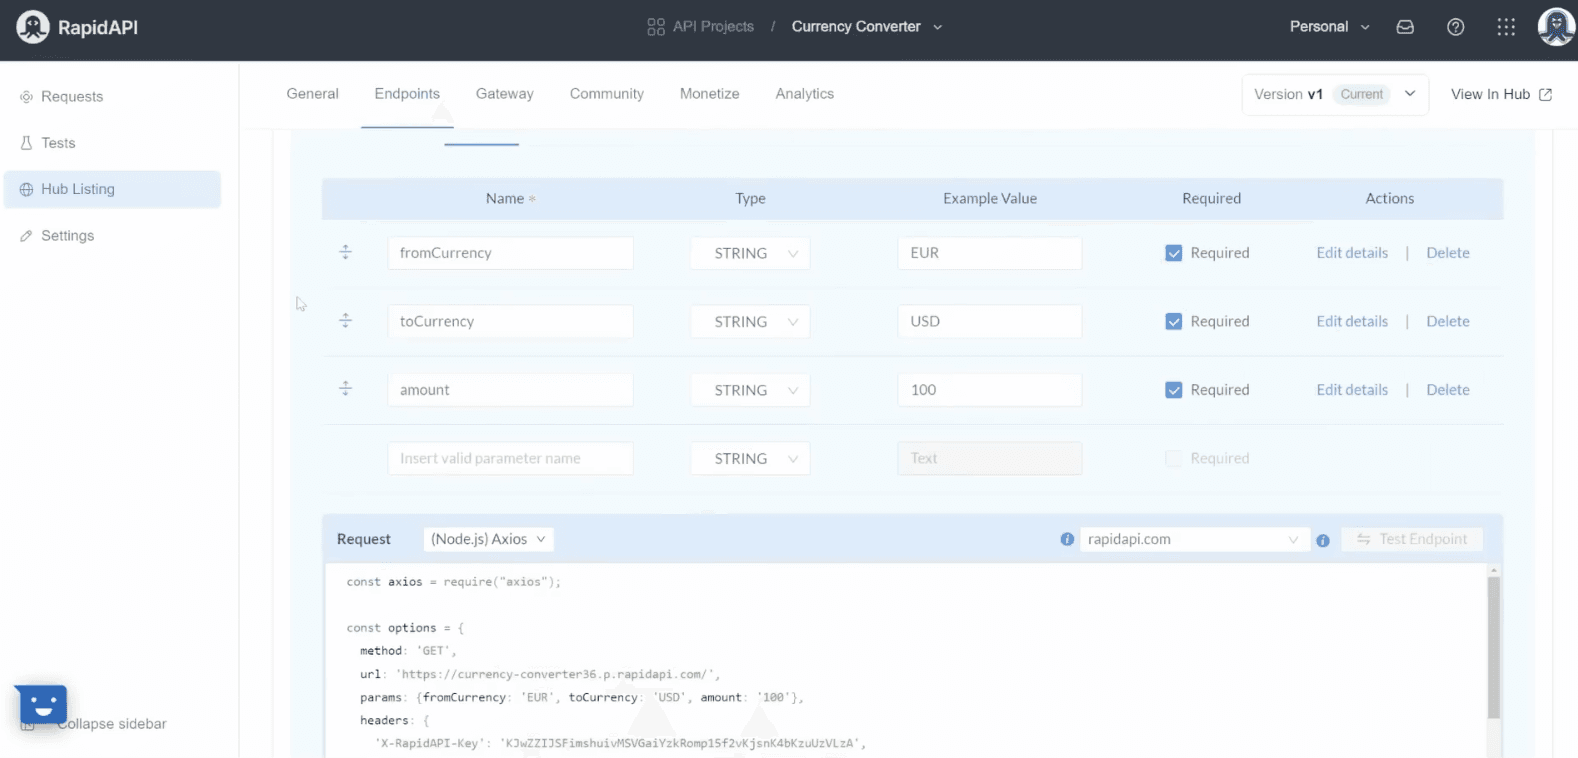The width and height of the screenshot is (1578, 758).
Task: Click Edit details for toCurrency
Action: 1352,321
